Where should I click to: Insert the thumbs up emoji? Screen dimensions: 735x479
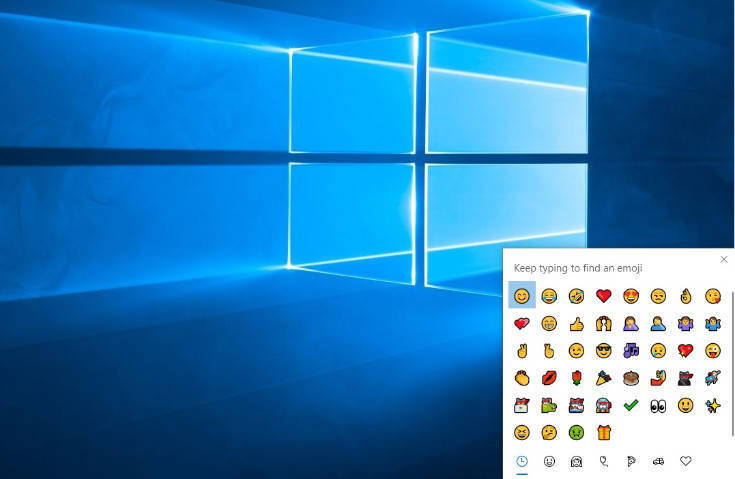tap(576, 323)
